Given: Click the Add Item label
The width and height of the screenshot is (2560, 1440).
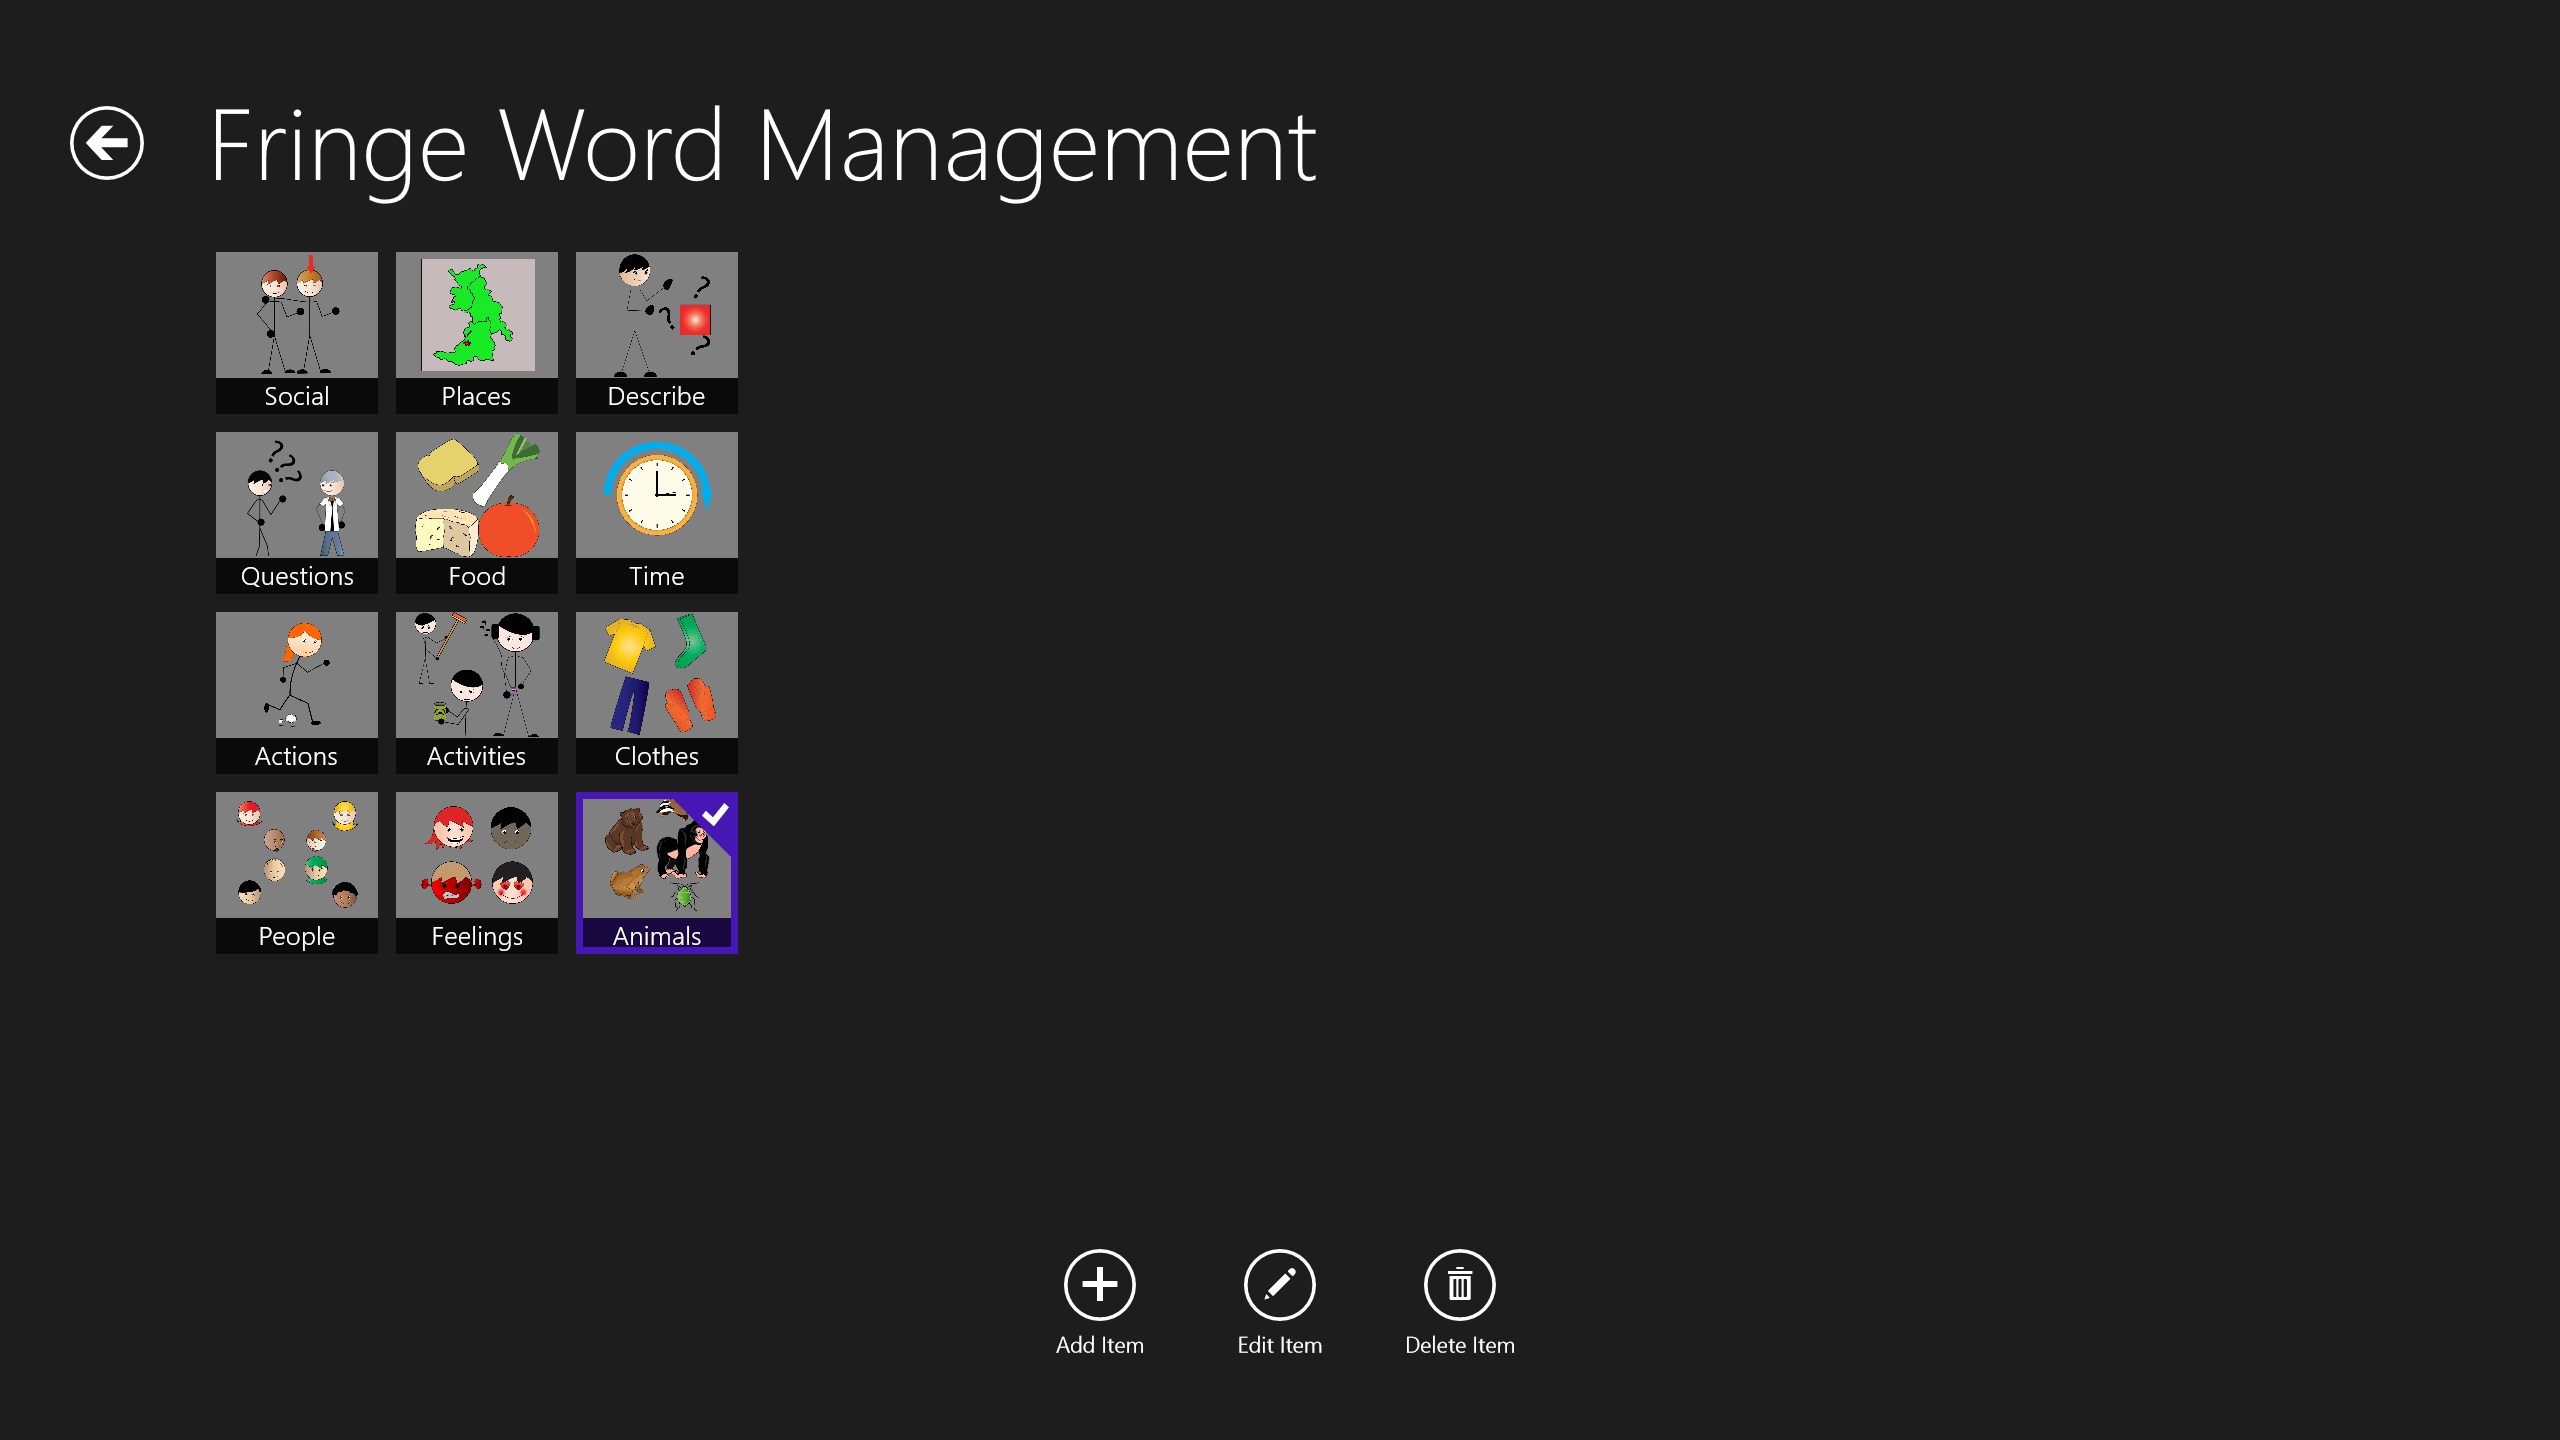Looking at the screenshot, I should pos(1099,1346).
